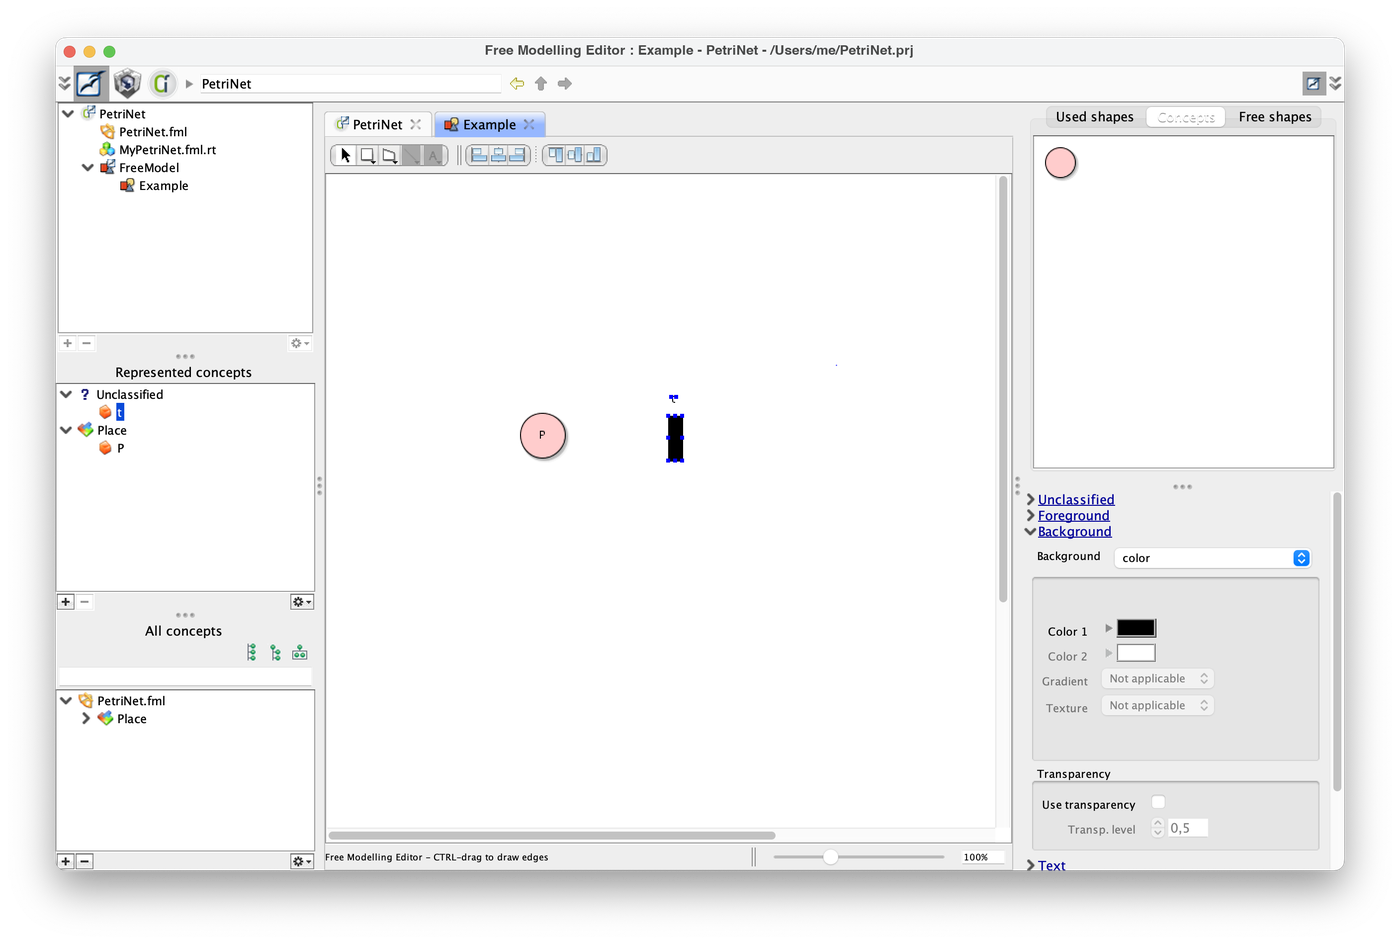
Task: Collapse the Unclassified concepts node
Action: [66, 394]
